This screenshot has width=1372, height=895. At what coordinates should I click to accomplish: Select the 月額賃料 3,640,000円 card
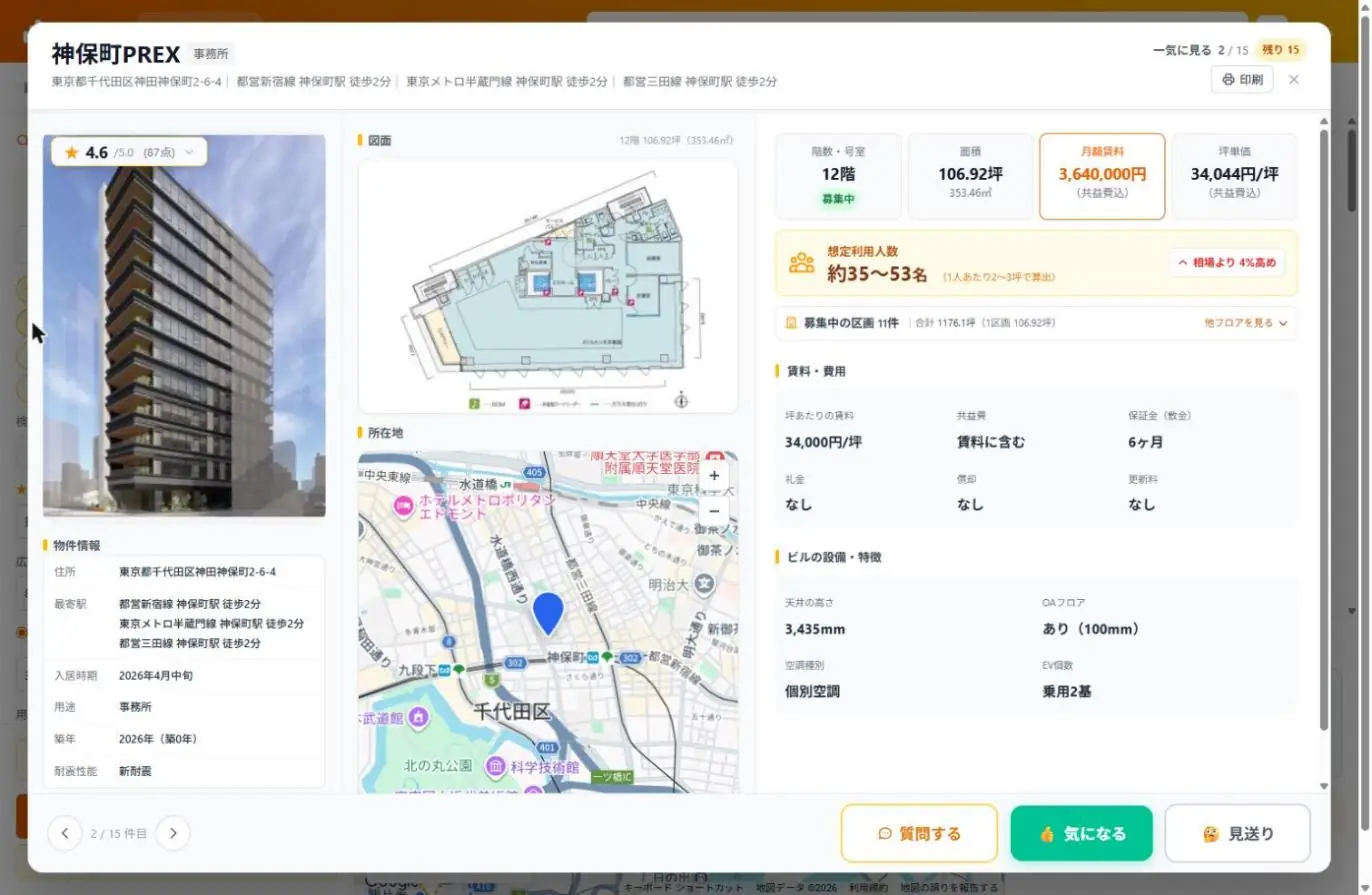(x=1102, y=176)
